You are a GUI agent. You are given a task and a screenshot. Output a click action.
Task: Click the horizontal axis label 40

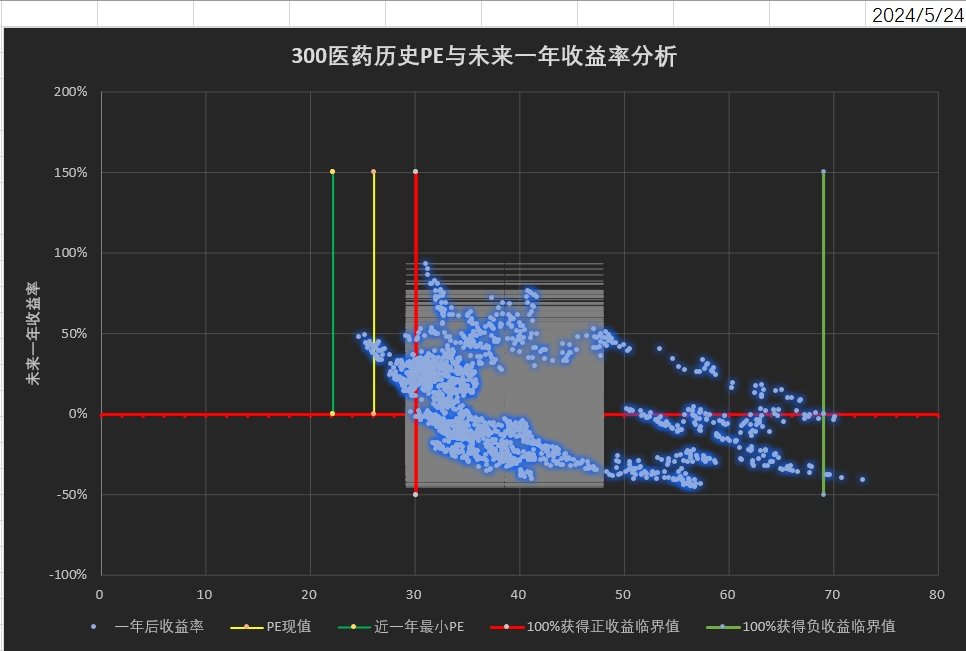pyautogui.click(x=519, y=594)
